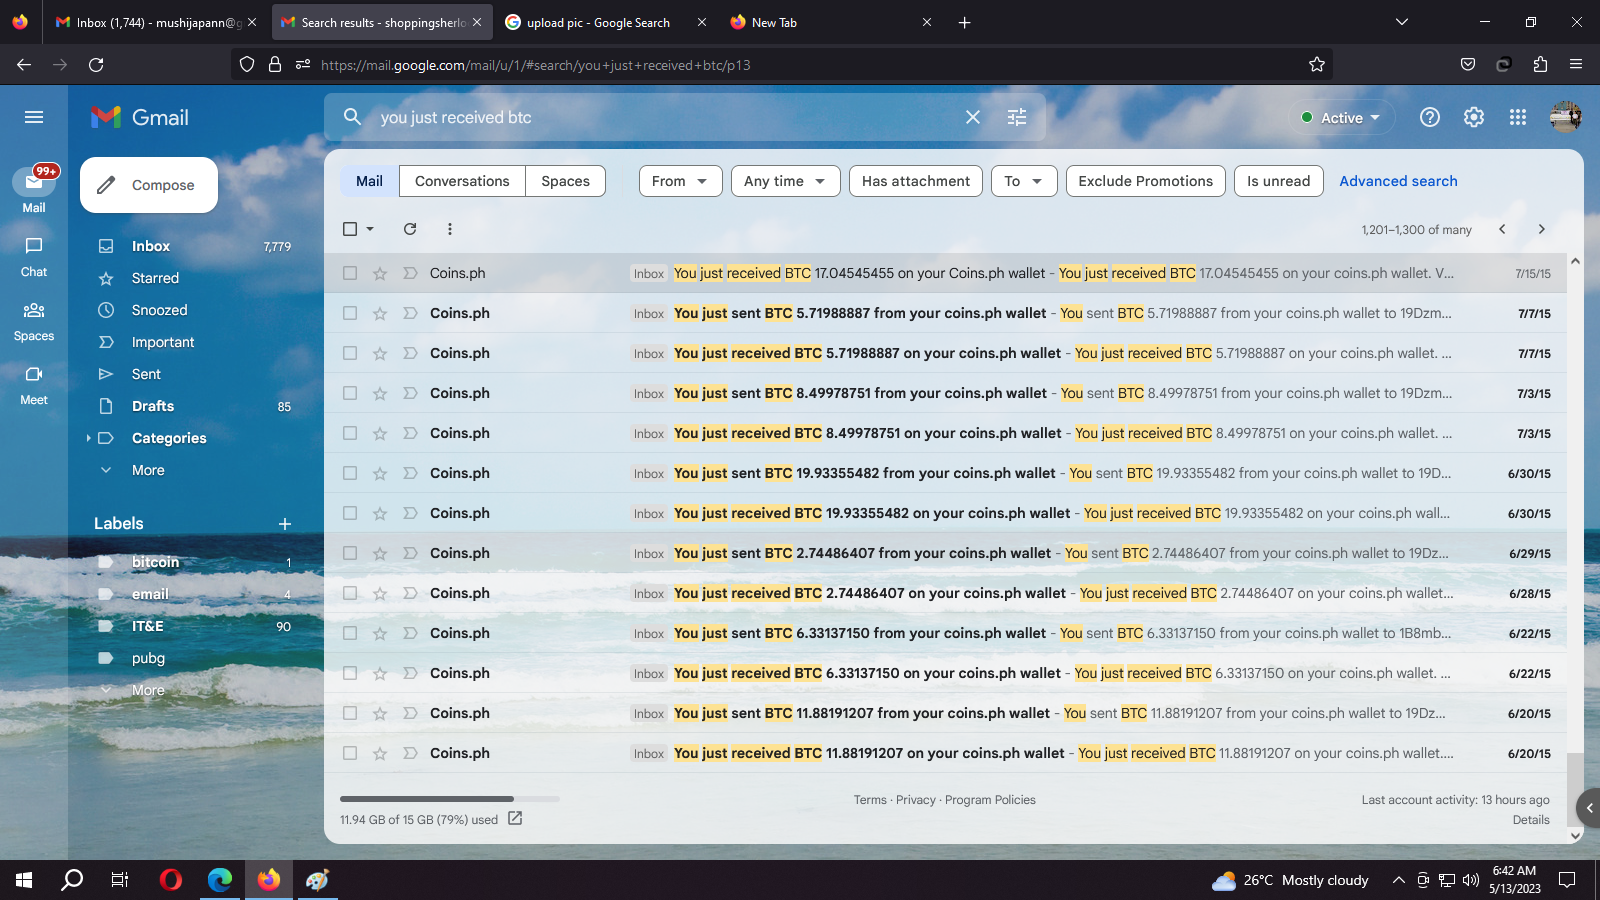Open Firefox application menu
The height and width of the screenshot is (900, 1600).
point(1576,65)
